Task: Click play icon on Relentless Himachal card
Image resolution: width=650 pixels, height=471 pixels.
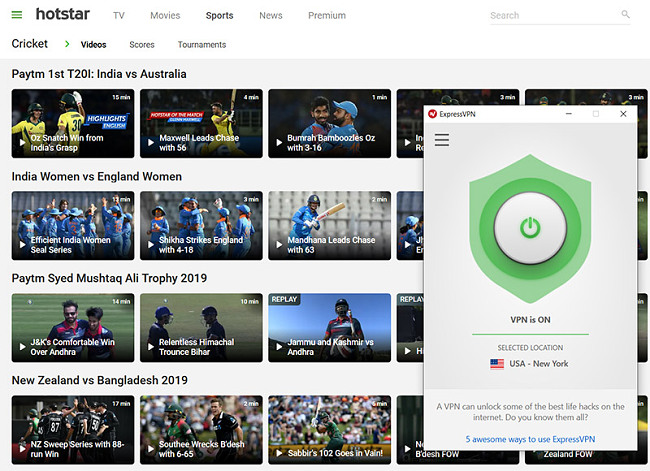Action: click(151, 347)
